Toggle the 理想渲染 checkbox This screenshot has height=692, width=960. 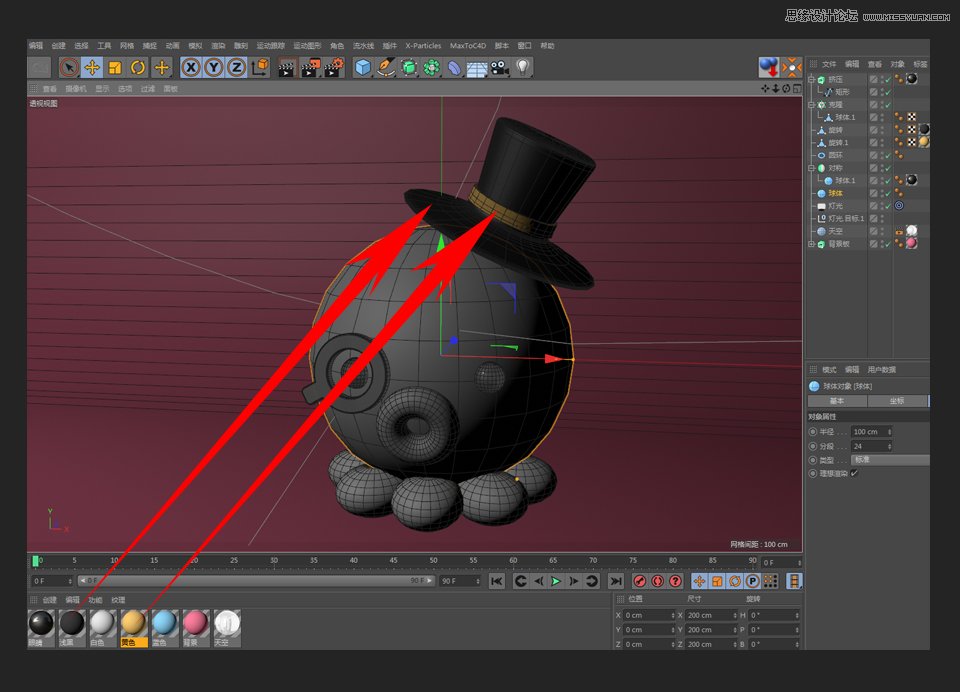coord(854,474)
